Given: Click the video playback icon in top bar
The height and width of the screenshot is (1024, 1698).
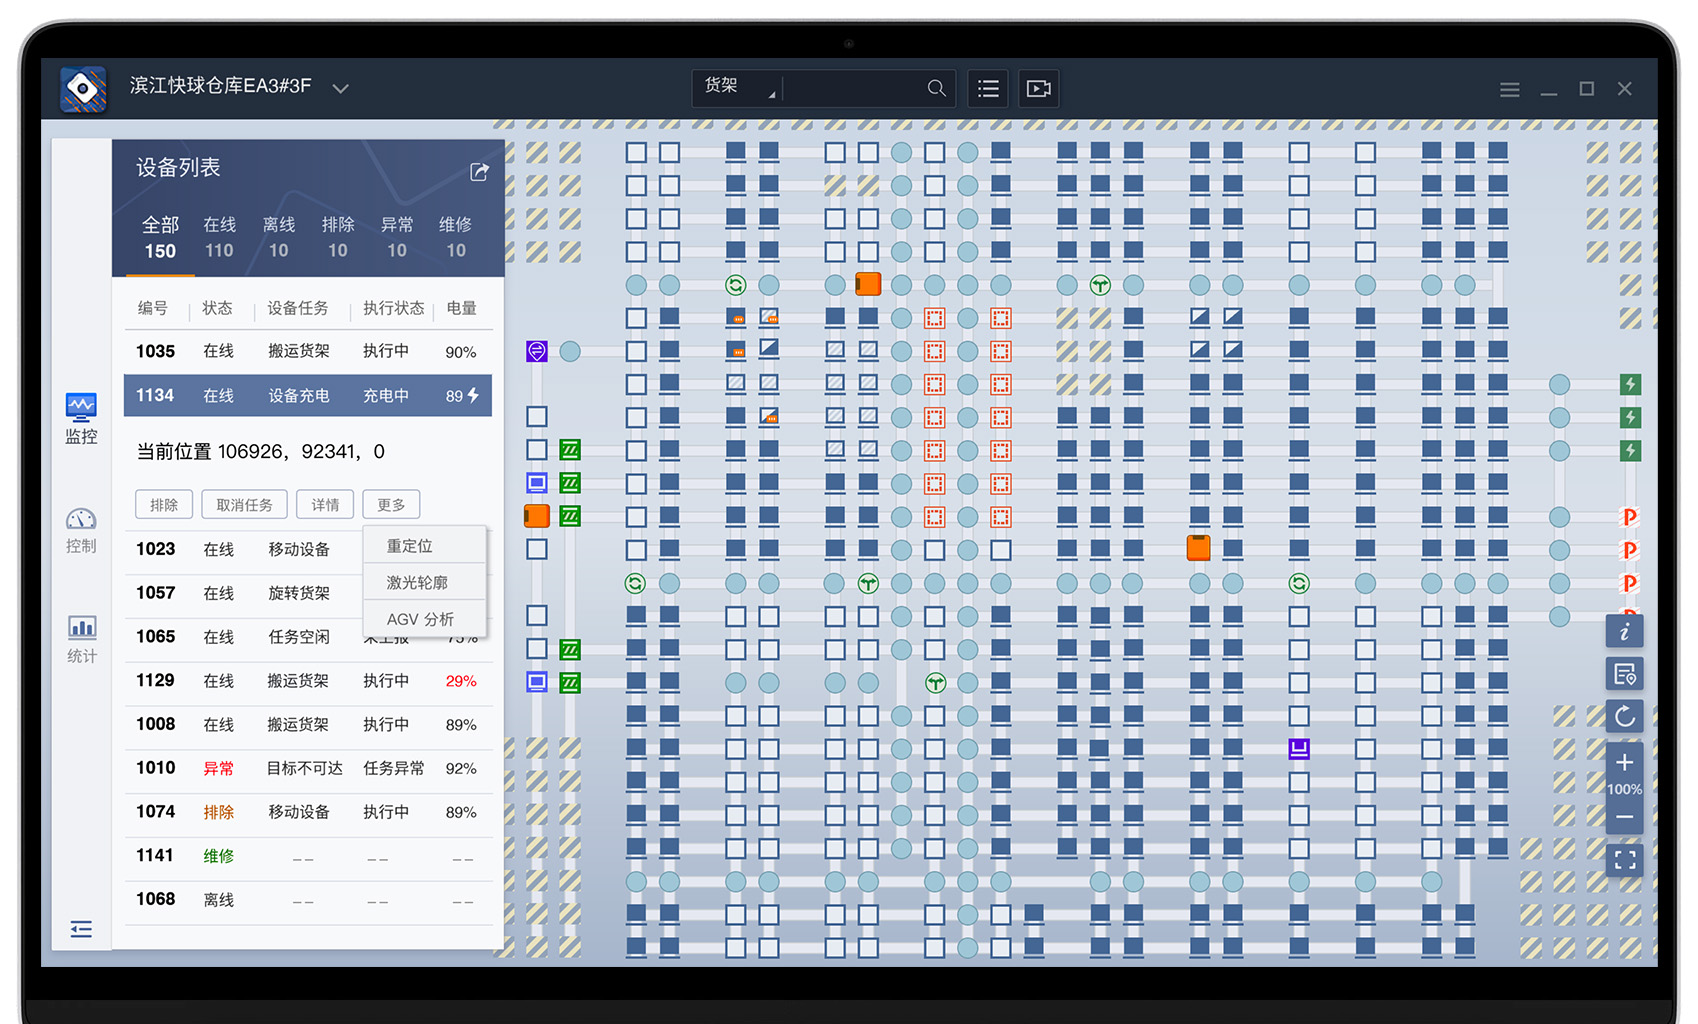Looking at the screenshot, I should pos(1039,89).
